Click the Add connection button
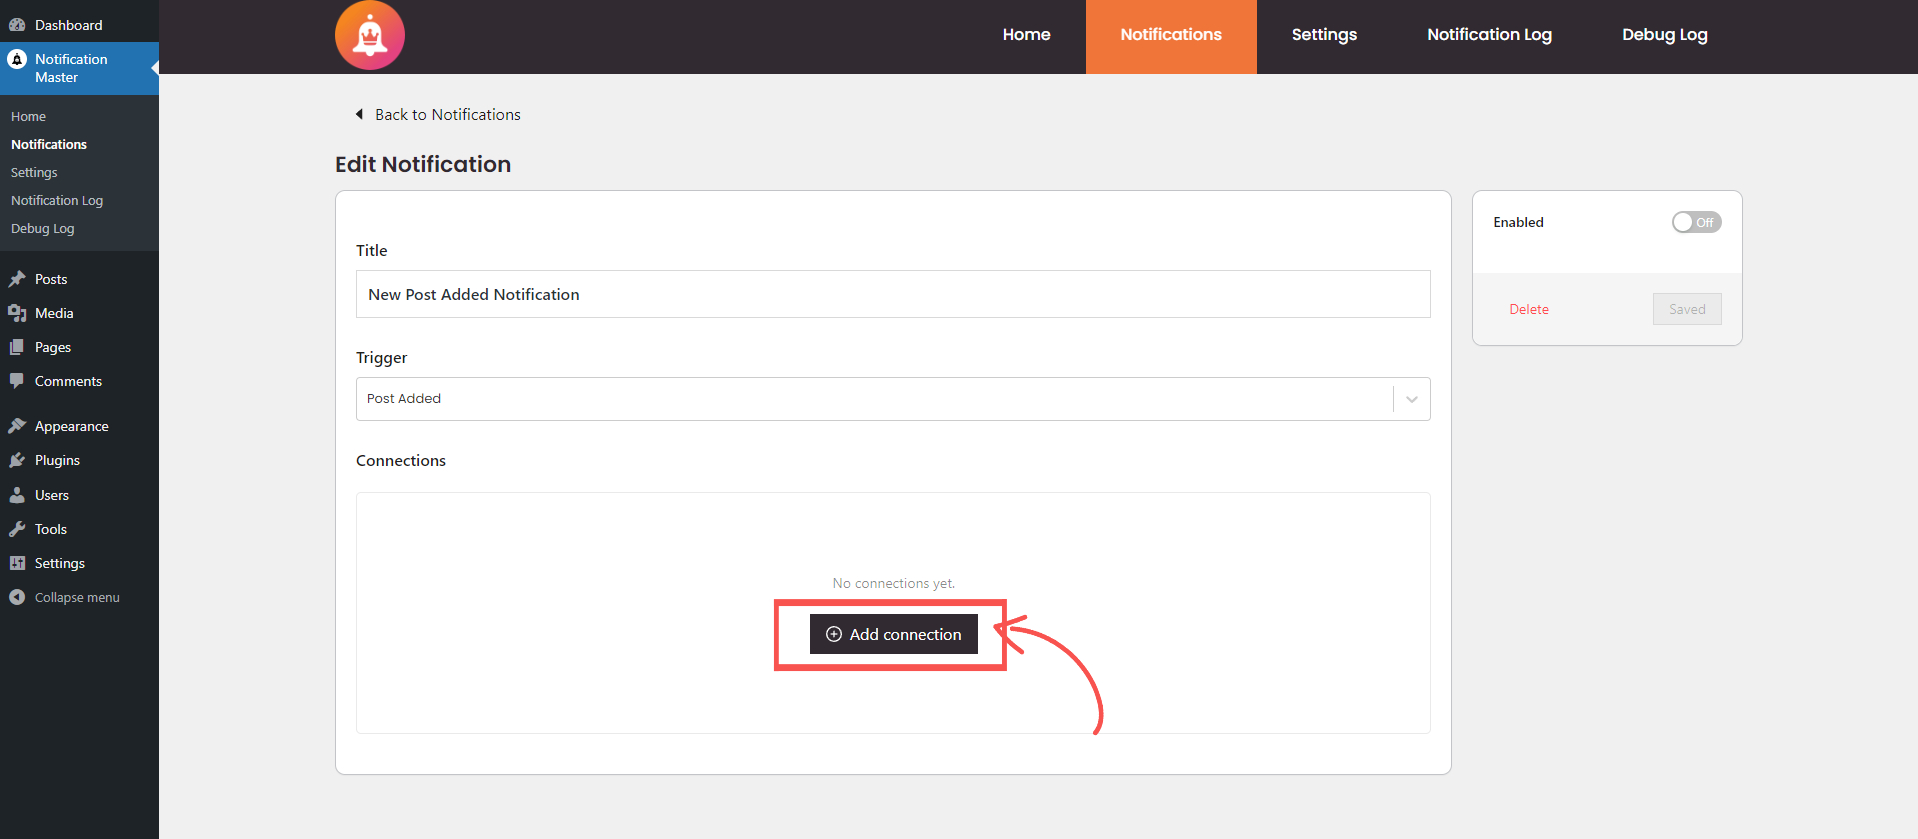The width and height of the screenshot is (1918, 839). click(x=893, y=634)
